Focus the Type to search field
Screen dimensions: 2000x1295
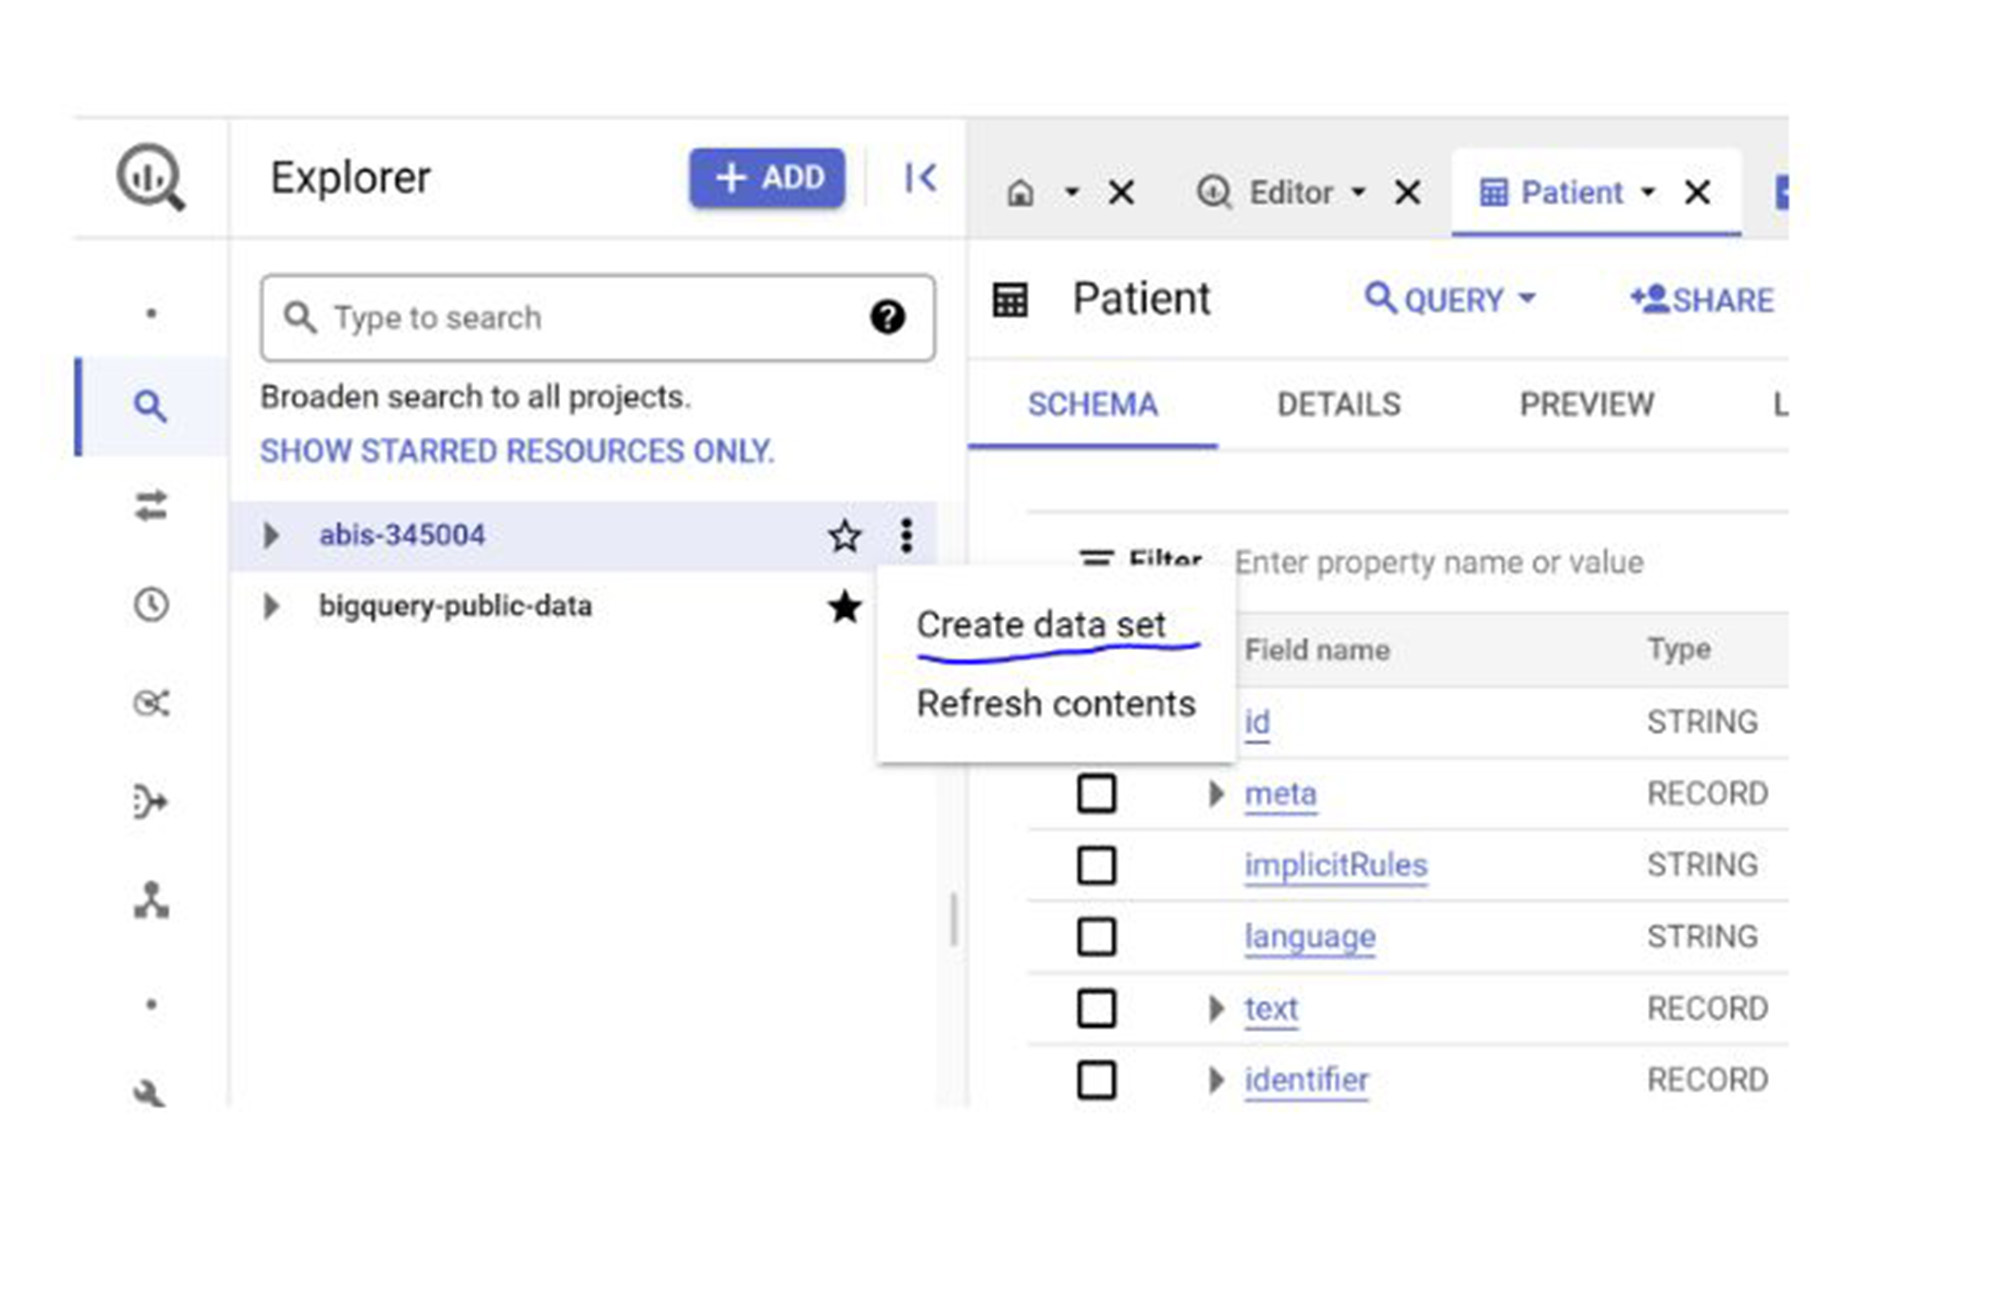(x=597, y=318)
